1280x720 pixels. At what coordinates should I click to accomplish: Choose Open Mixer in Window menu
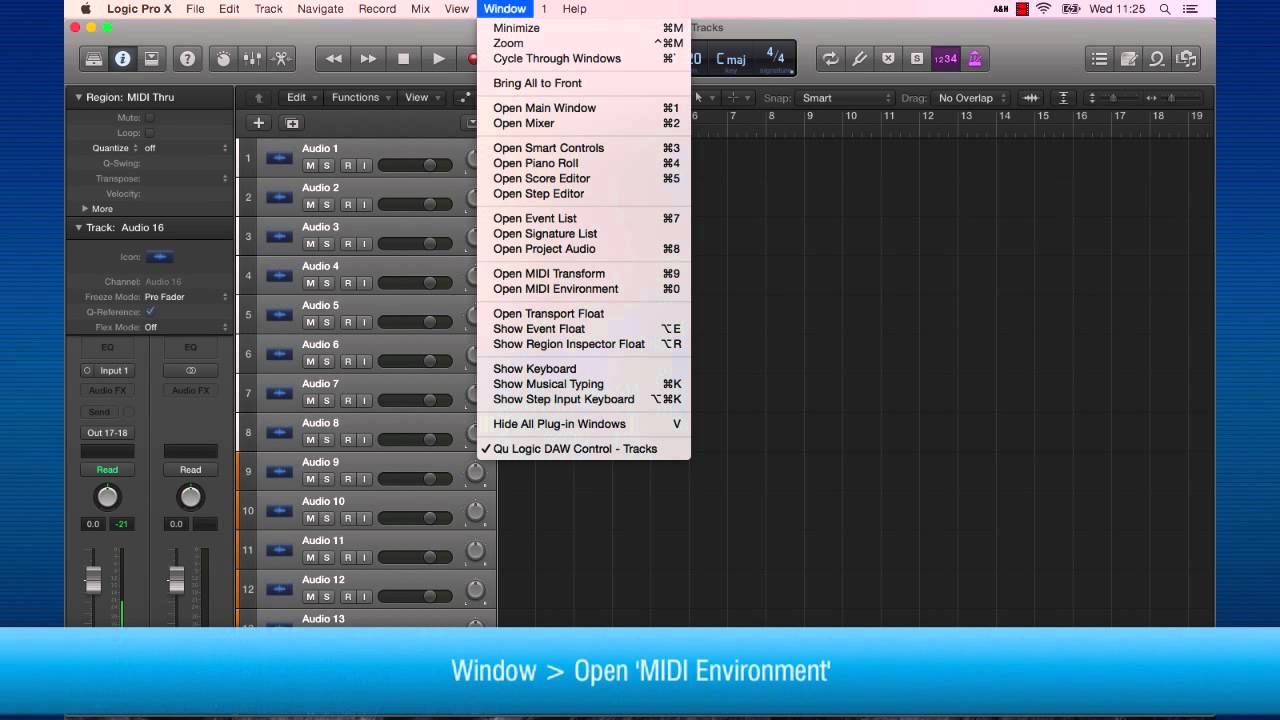[584, 123]
